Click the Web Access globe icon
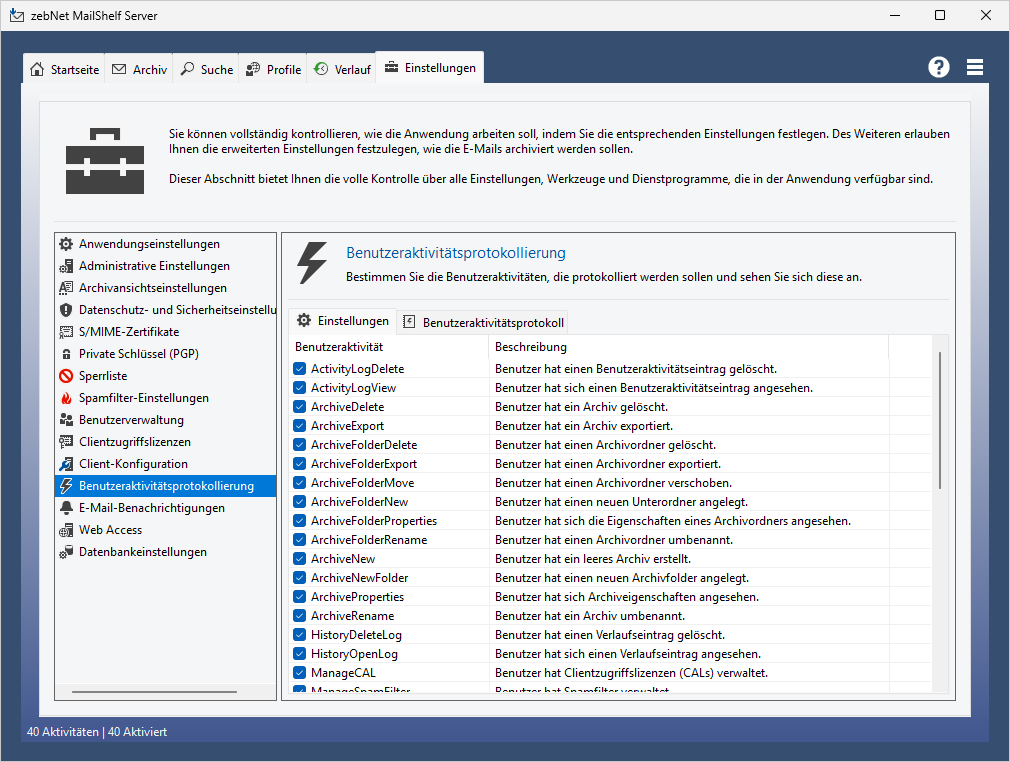The height and width of the screenshot is (762, 1010). click(66, 530)
